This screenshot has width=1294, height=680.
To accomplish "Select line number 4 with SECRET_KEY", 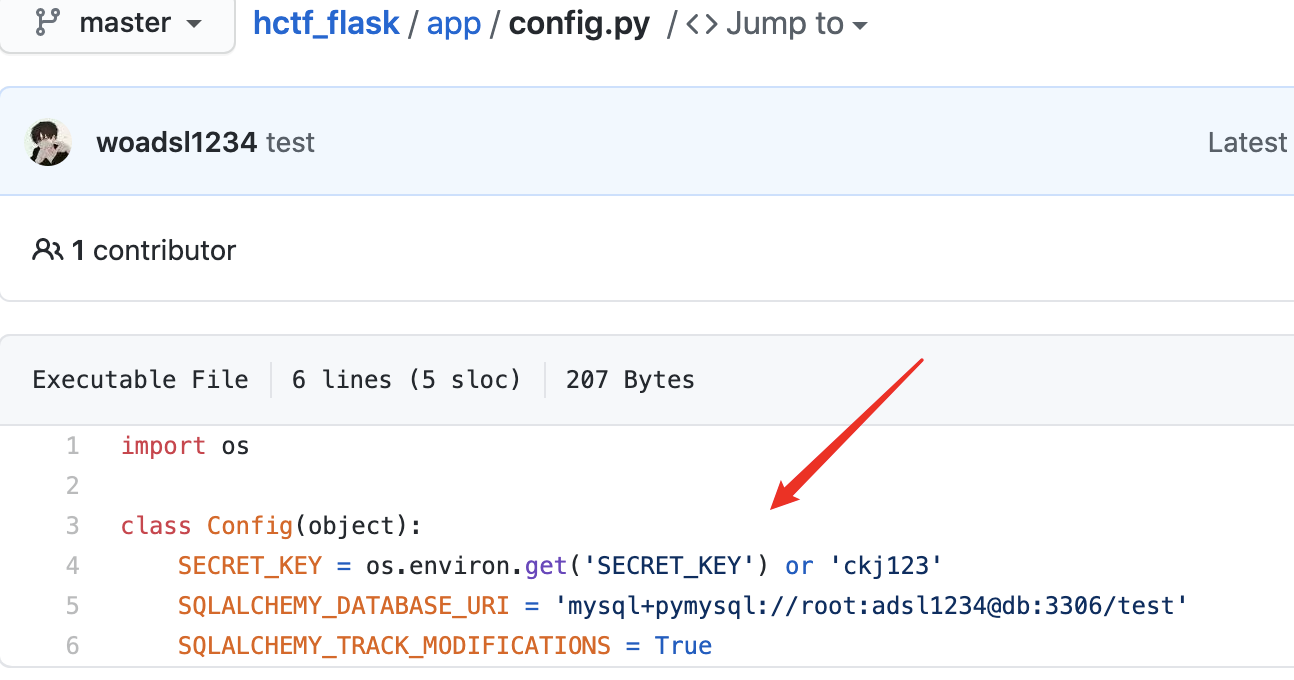I will 72,565.
